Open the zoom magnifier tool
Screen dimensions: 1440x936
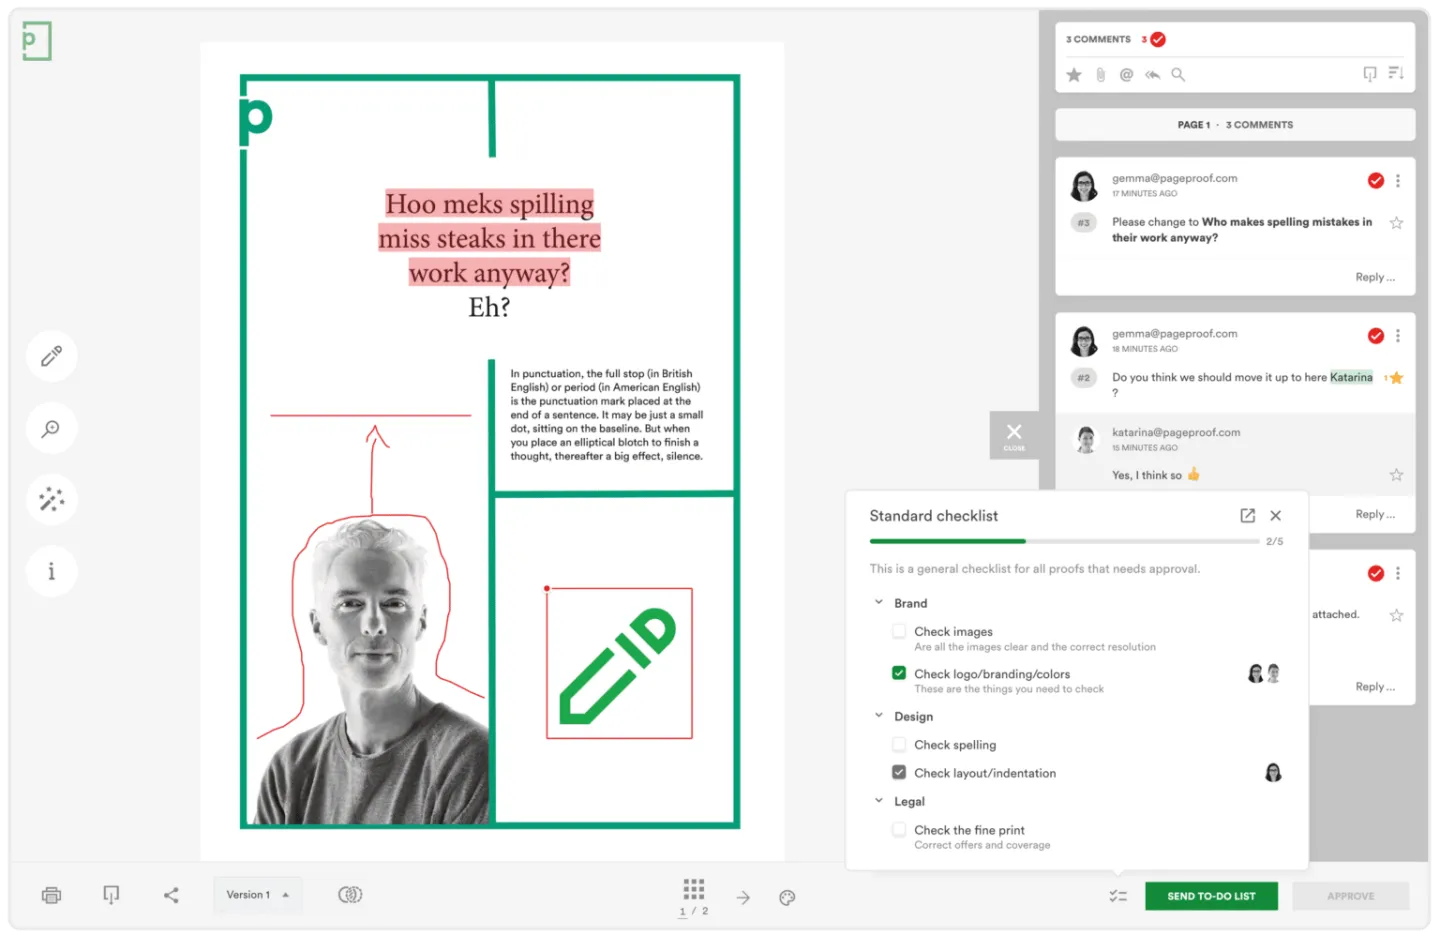[x=51, y=428]
